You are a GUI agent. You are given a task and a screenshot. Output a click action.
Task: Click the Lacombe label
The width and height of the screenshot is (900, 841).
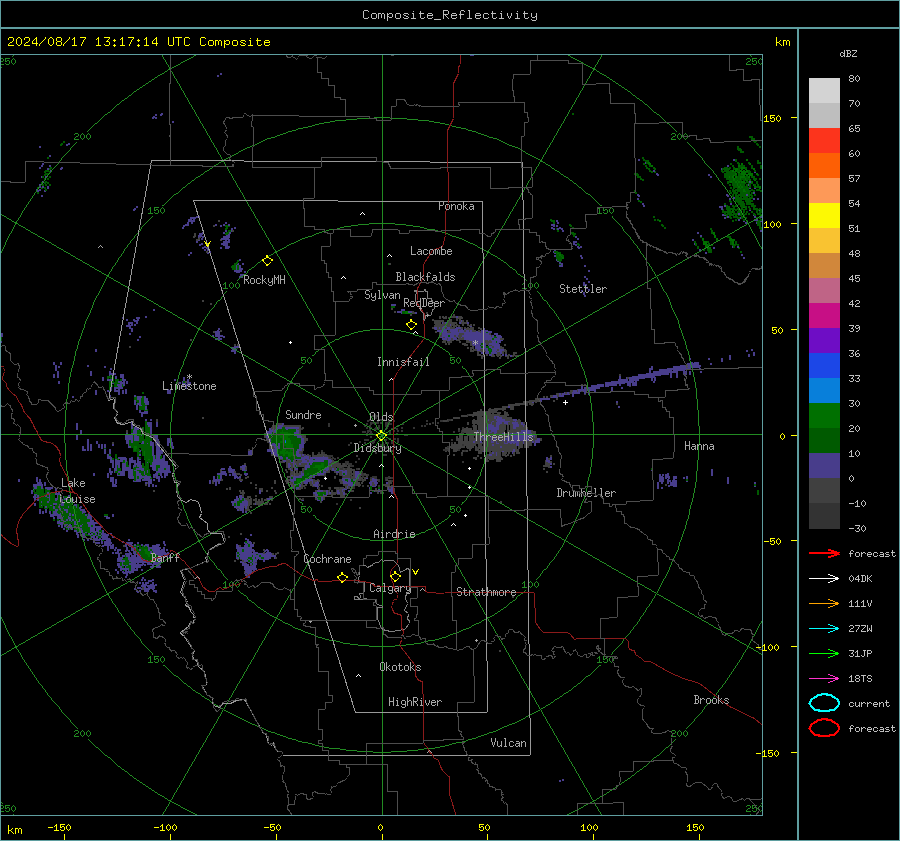[430, 251]
